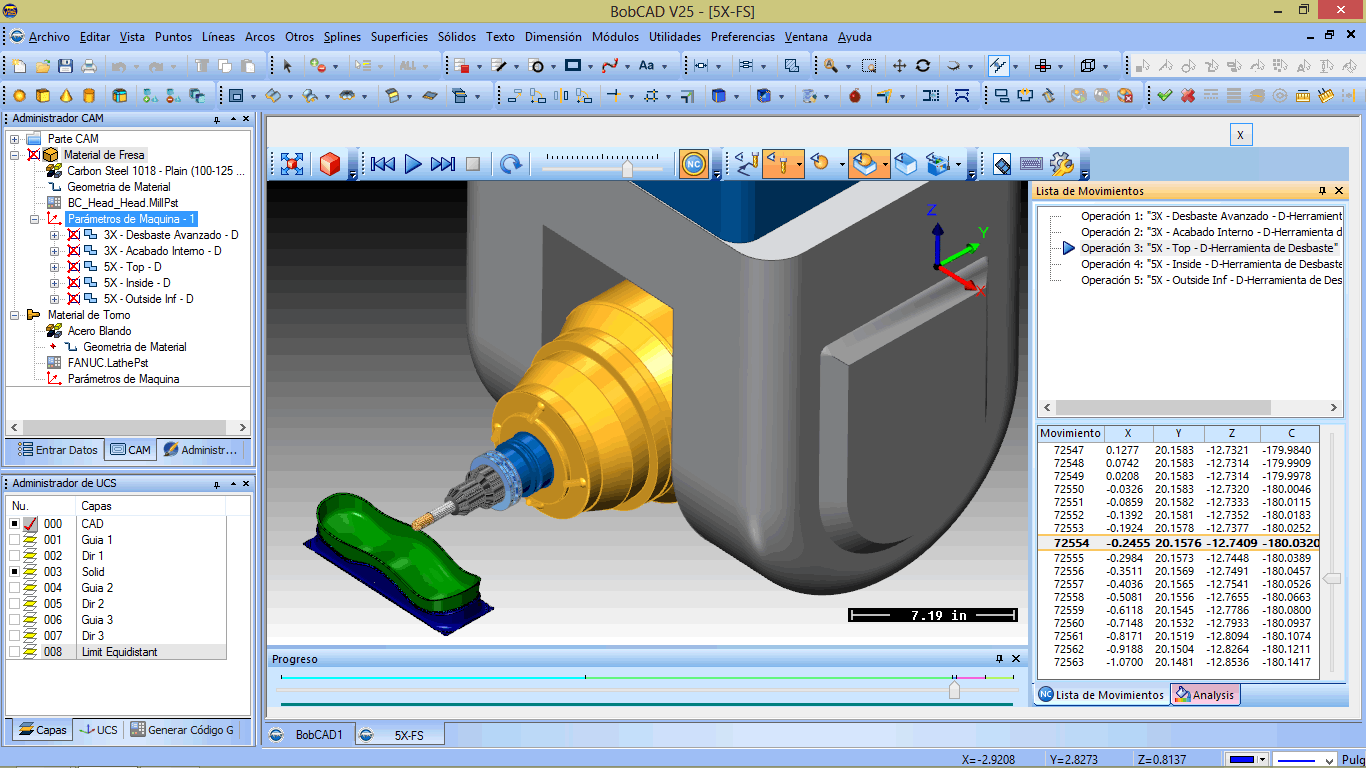
Task: Expand the Parte CAM tree node
Action: pyautogui.click(x=15, y=139)
